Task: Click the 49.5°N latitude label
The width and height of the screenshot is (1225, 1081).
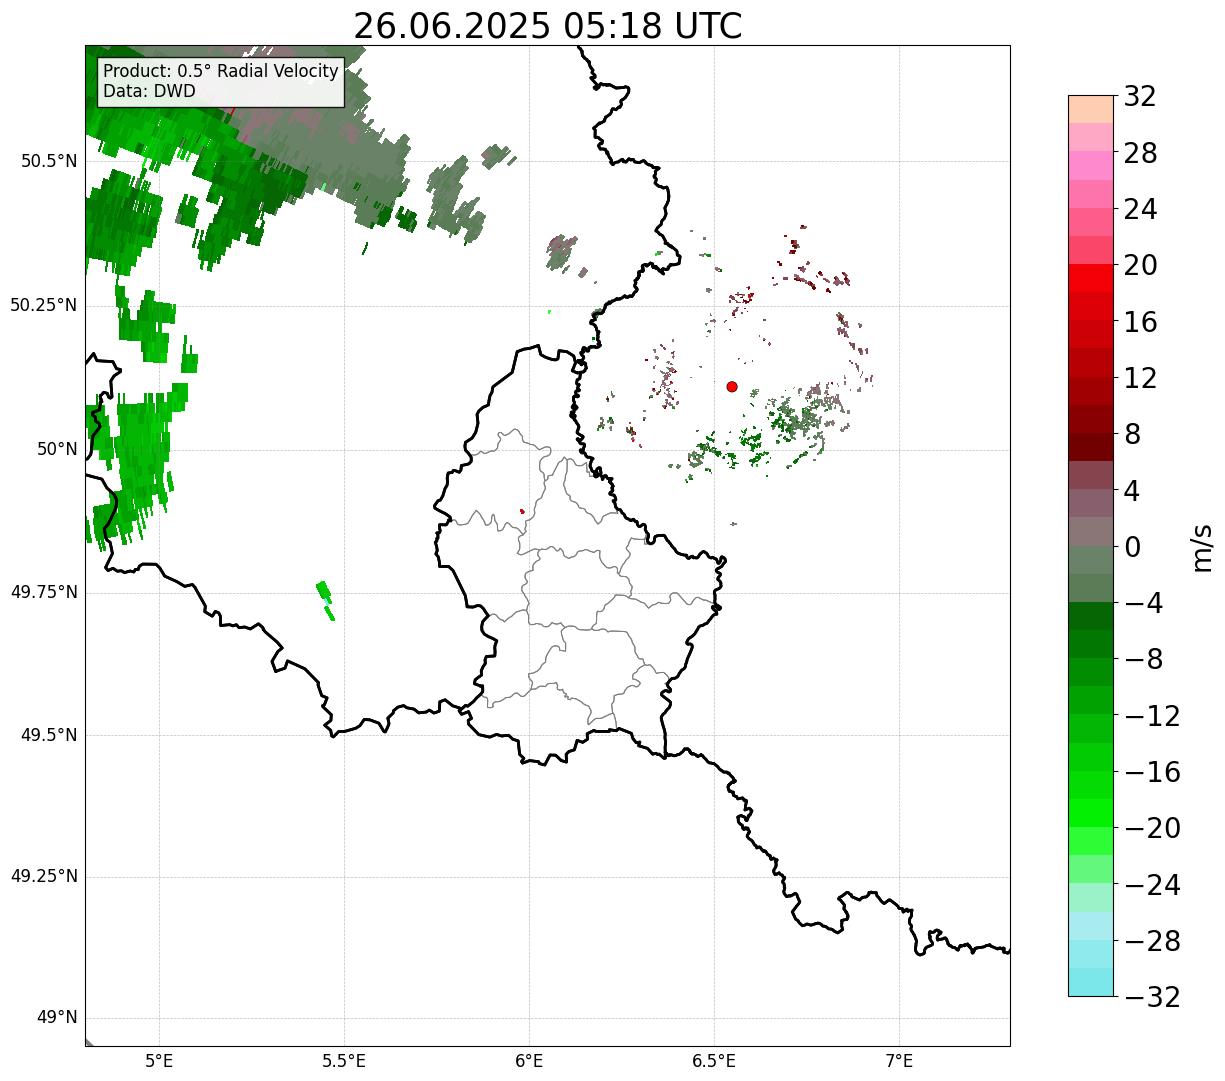Action: coord(49,735)
